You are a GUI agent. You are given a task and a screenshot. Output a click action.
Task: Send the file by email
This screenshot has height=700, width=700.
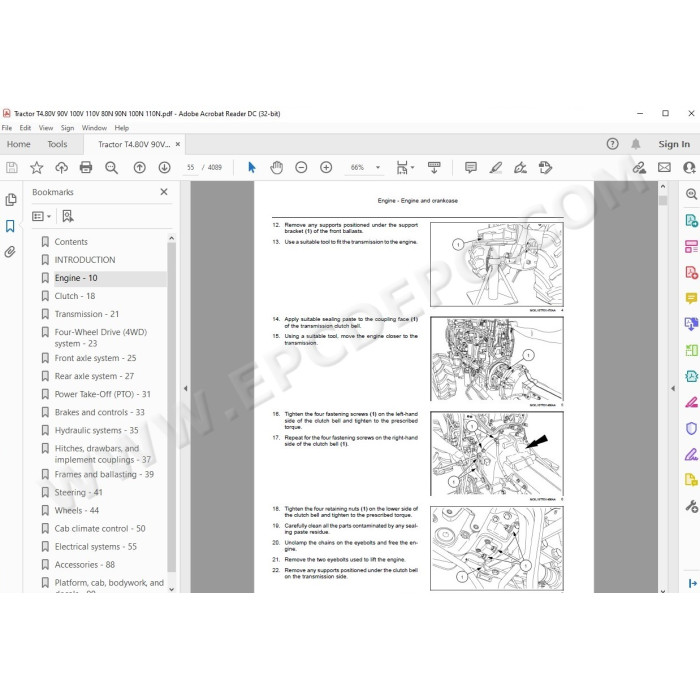point(664,167)
